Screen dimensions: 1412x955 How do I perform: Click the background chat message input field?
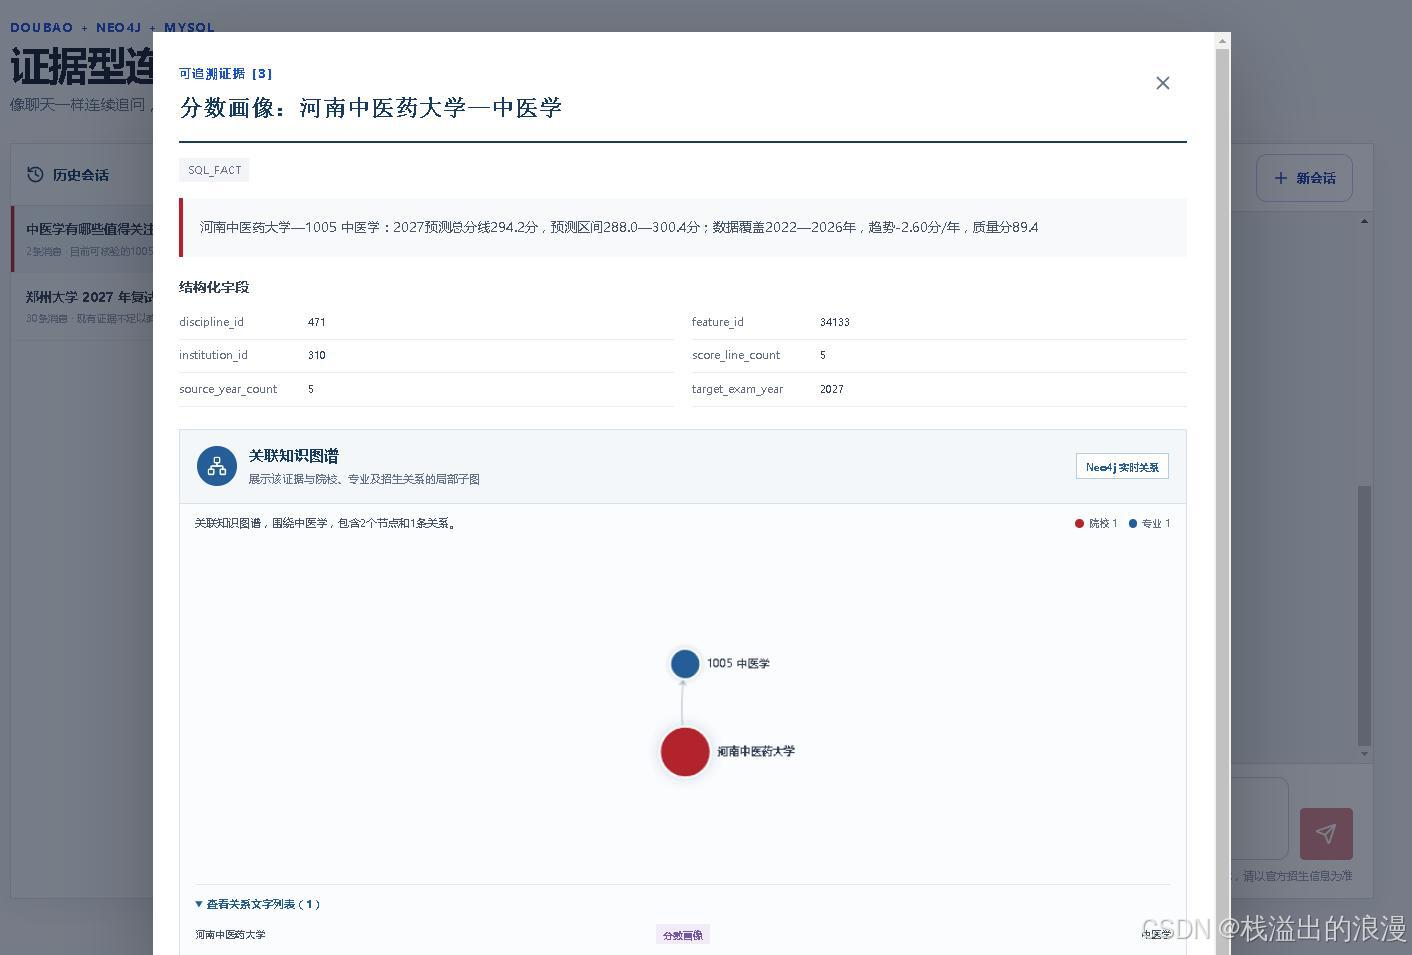click(1259, 818)
